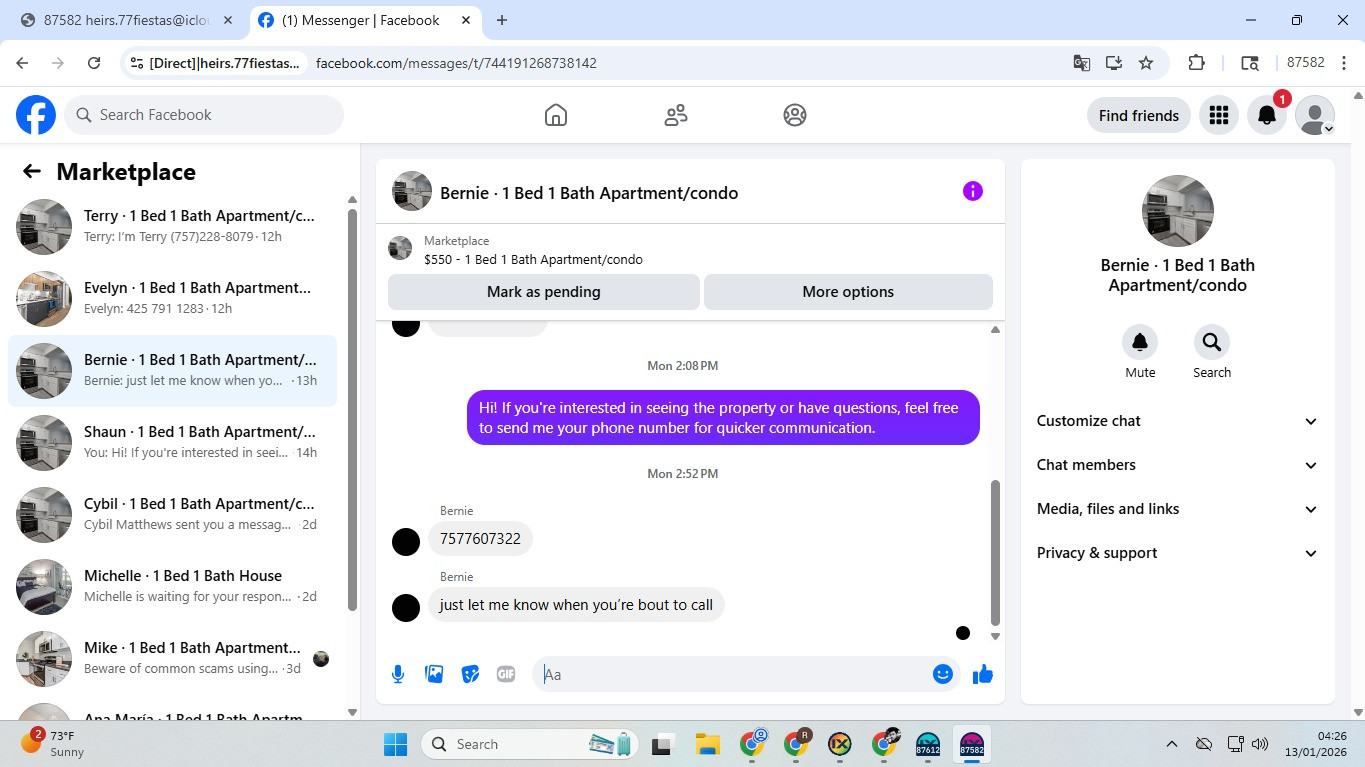Click the browser address bar URL
Screen dimensions: 1365x767
click(x=456, y=63)
